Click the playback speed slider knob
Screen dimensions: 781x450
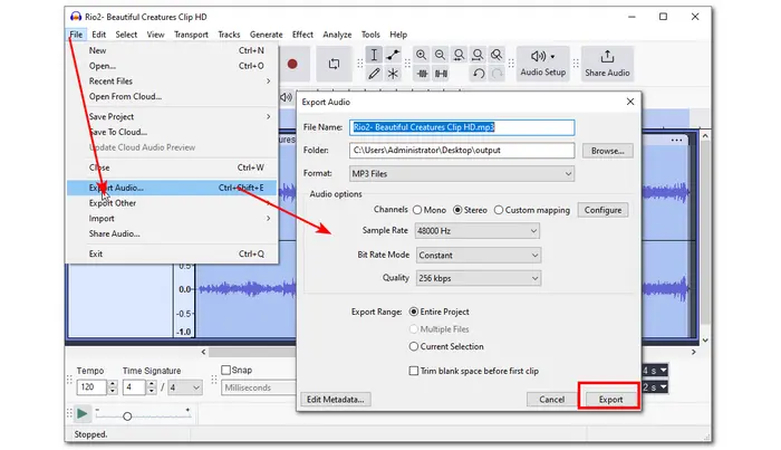tap(127, 416)
